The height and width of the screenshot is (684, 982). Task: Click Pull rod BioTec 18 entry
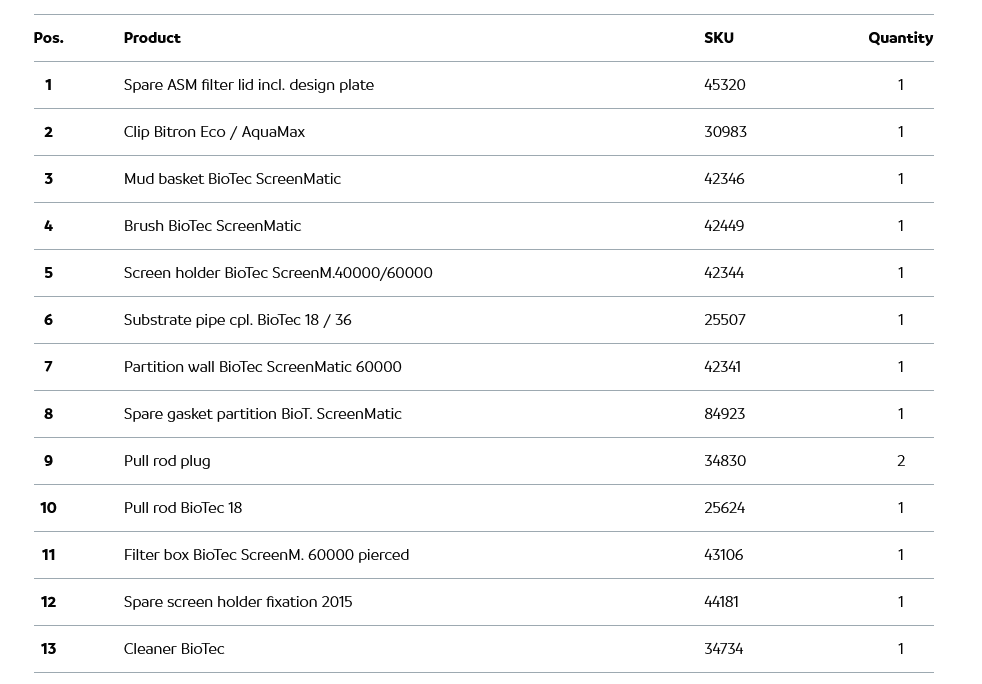pyautogui.click(x=183, y=508)
